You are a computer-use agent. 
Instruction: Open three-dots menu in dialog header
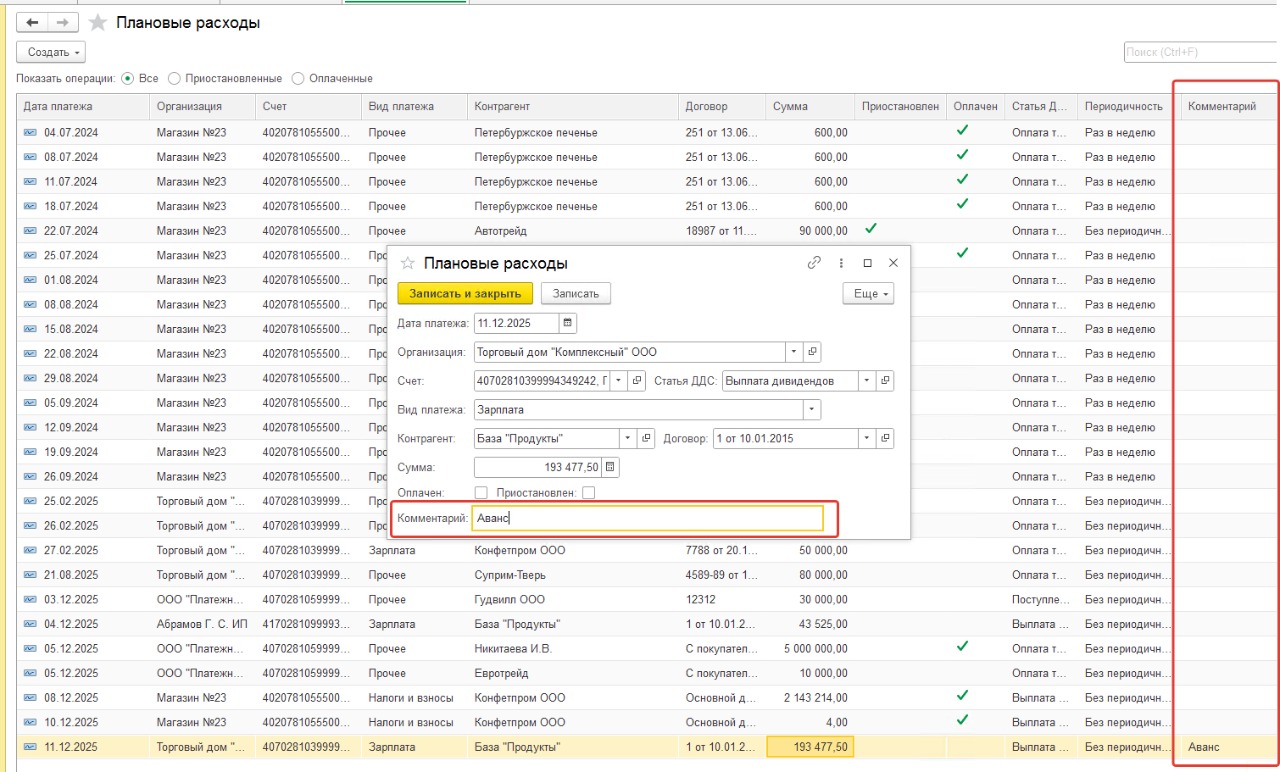pyautogui.click(x=841, y=263)
